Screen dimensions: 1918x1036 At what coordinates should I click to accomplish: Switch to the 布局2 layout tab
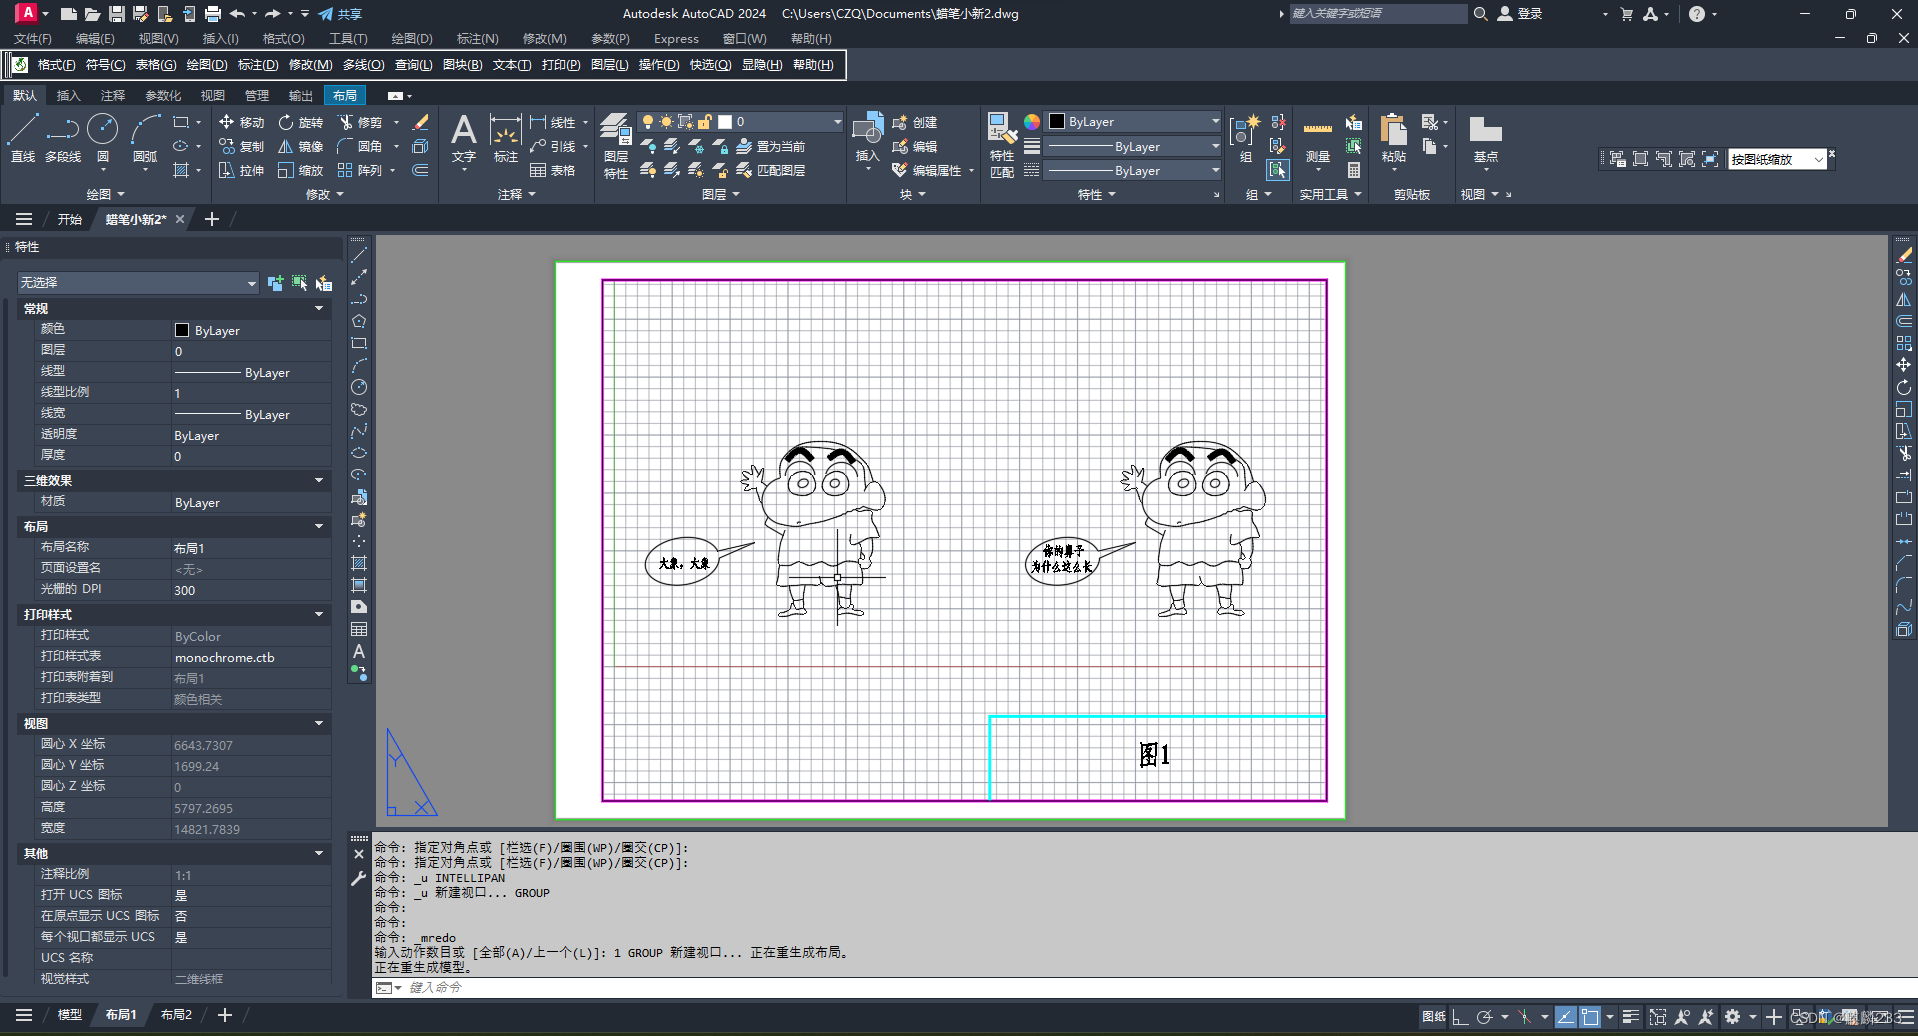point(176,1015)
